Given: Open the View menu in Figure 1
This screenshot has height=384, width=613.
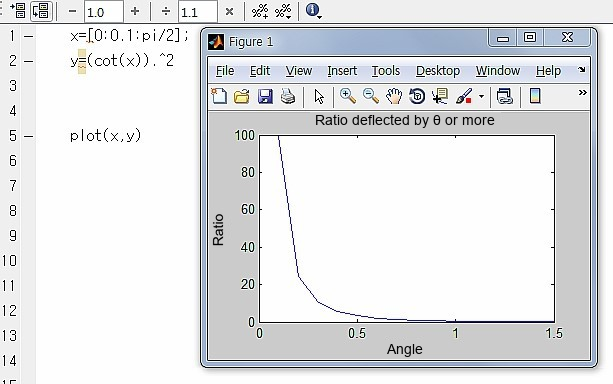Looking at the screenshot, I should (299, 71).
